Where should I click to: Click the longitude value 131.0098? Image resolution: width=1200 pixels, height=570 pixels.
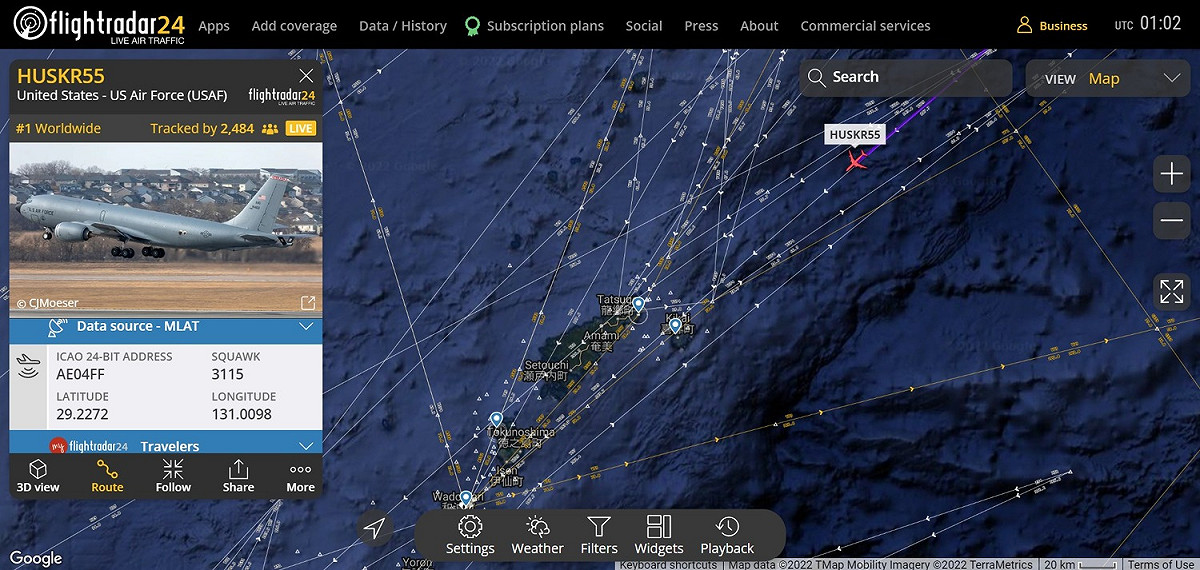[242, 414]
